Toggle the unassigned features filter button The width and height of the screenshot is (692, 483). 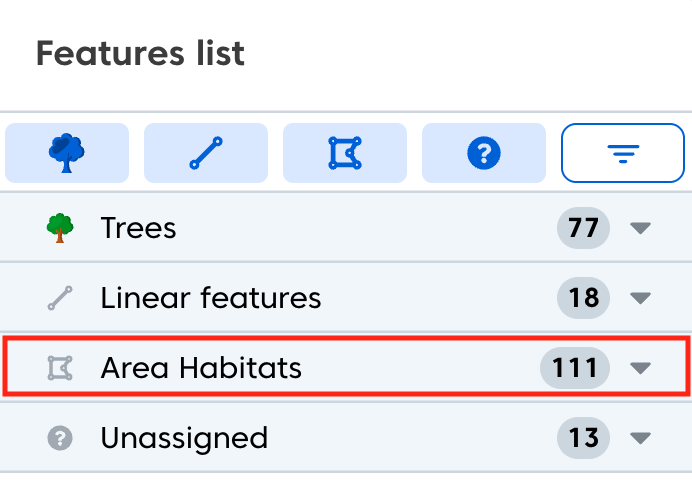tap(484, 153)
